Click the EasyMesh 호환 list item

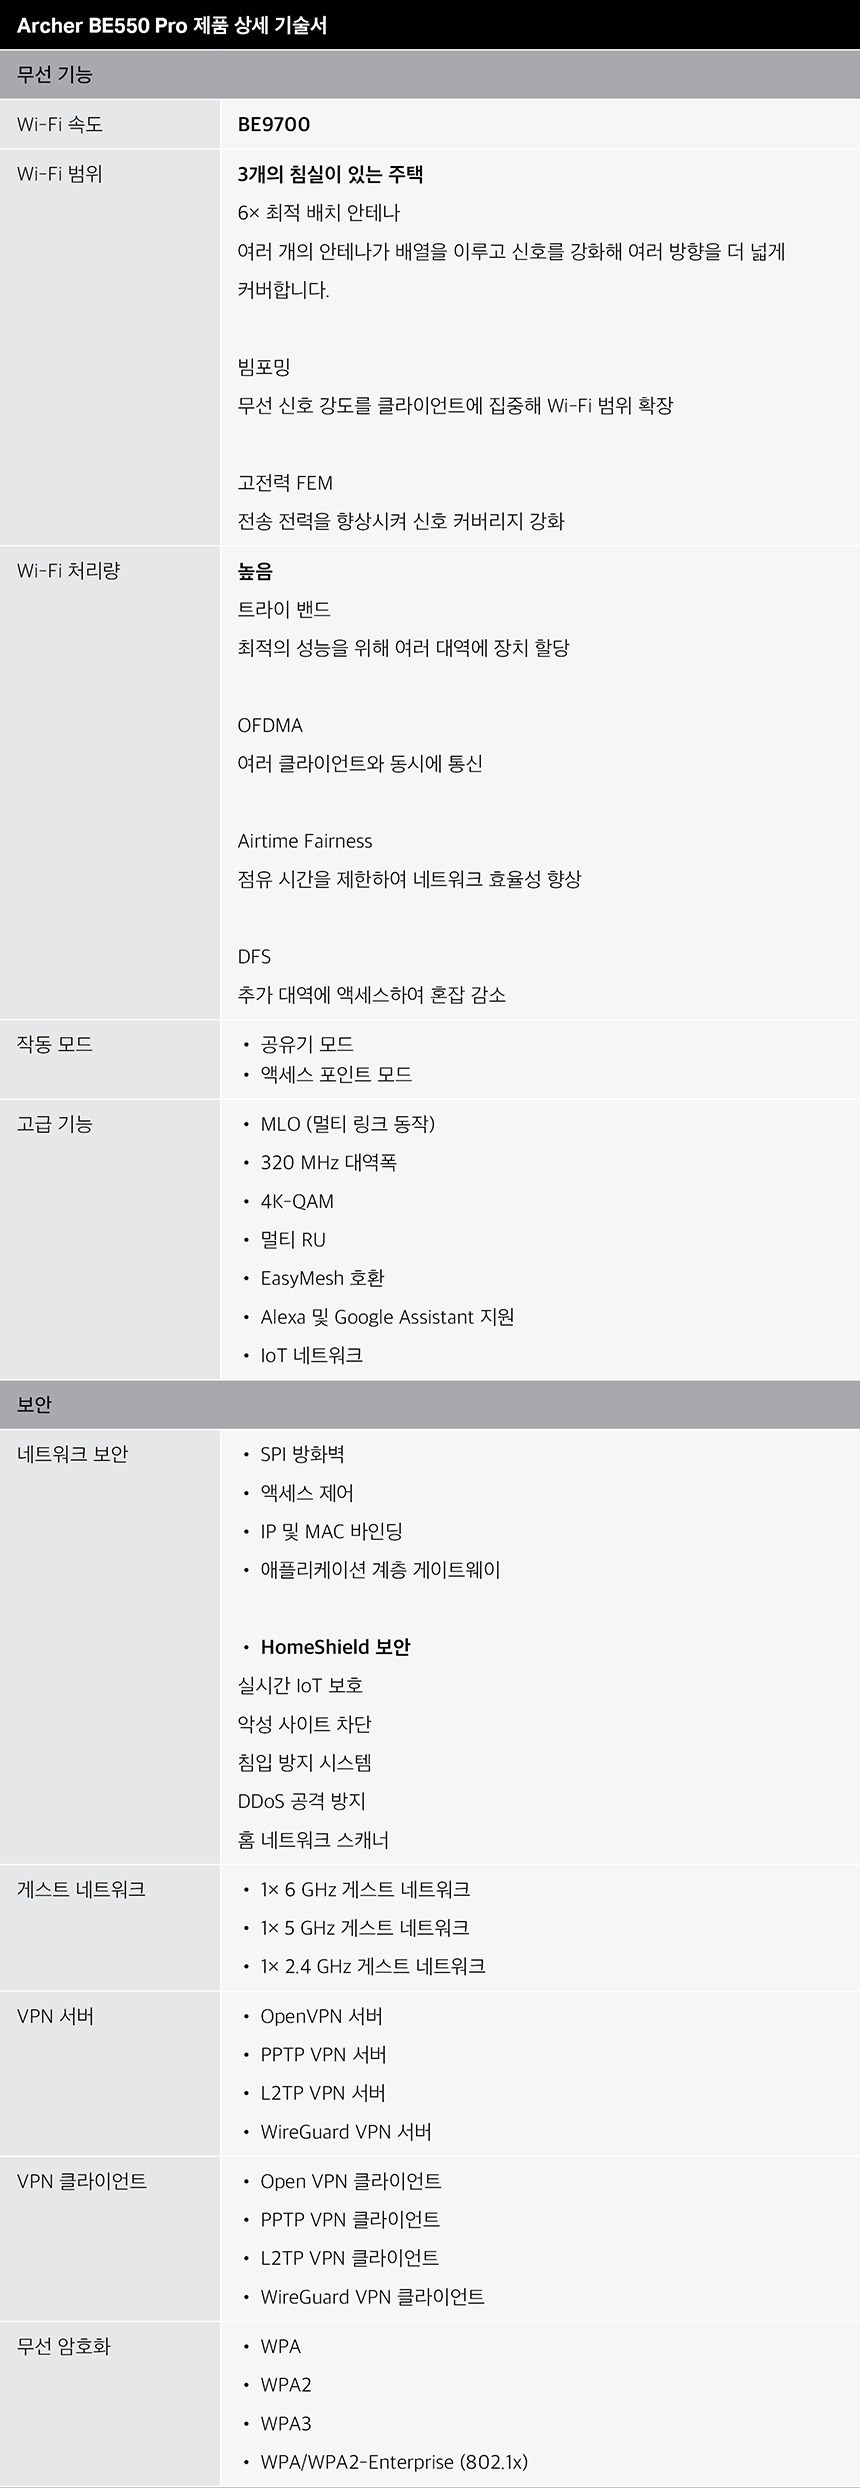pos(322,1278)
